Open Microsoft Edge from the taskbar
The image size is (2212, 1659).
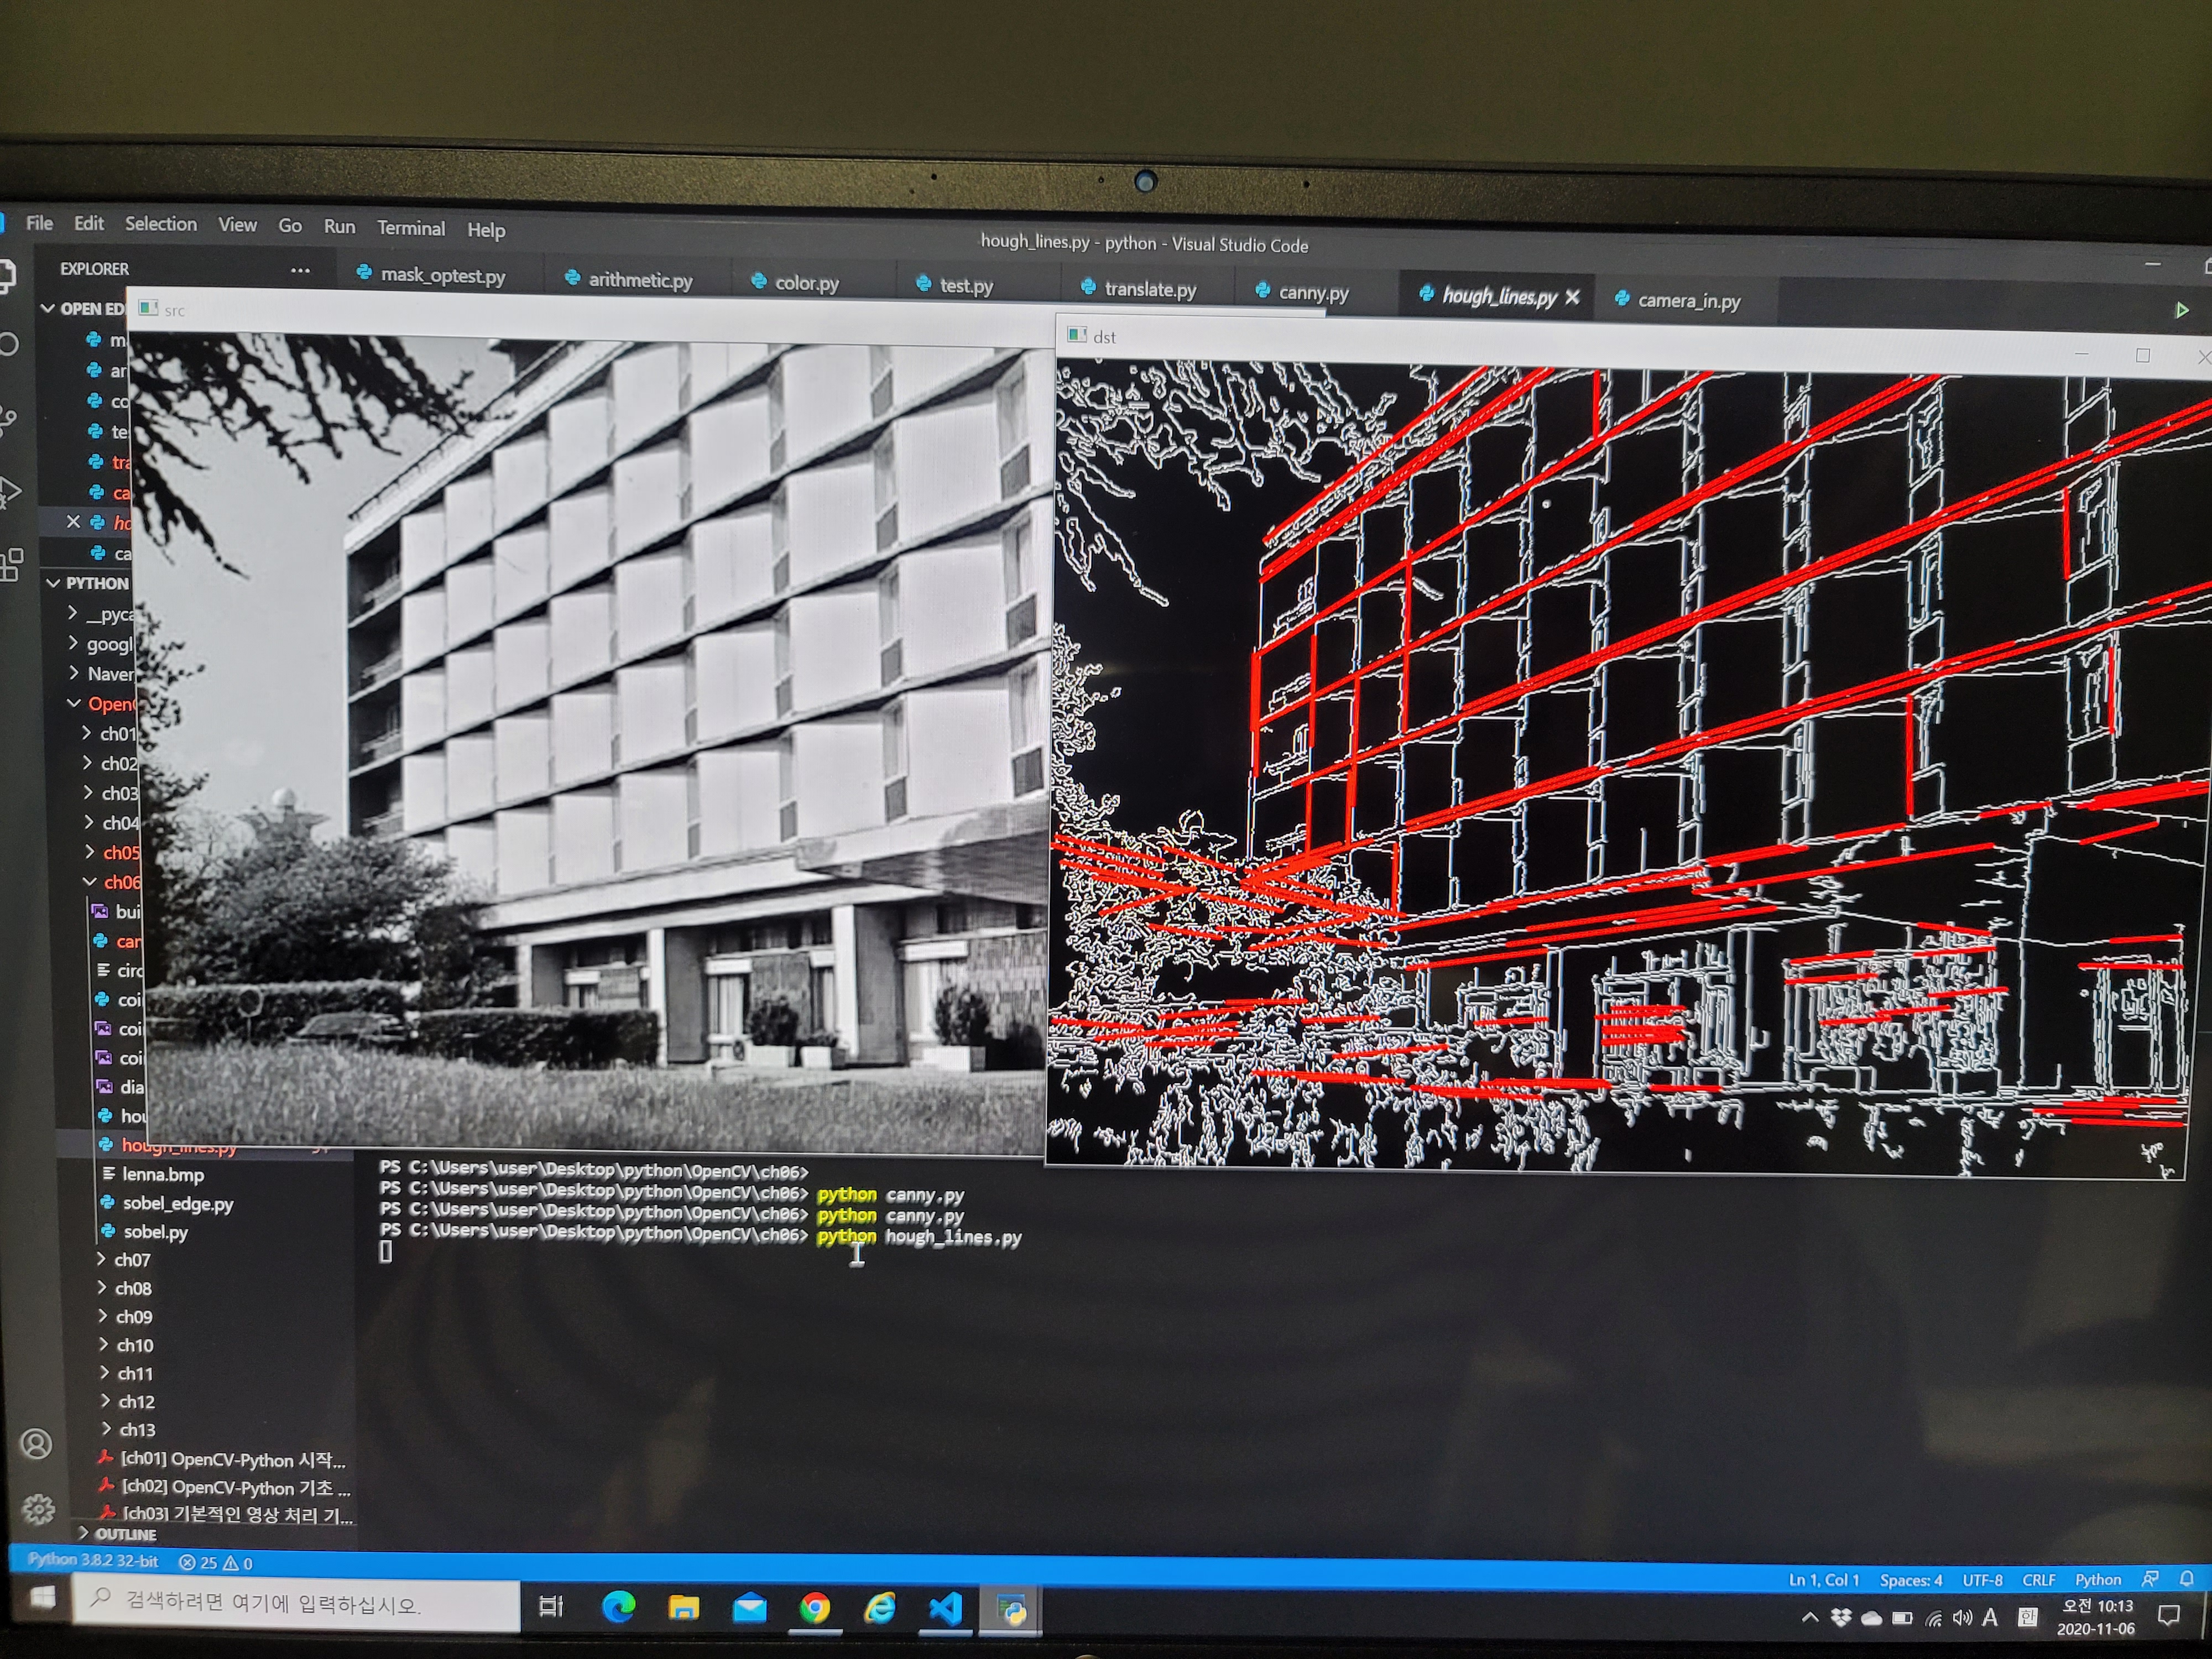619,1607
